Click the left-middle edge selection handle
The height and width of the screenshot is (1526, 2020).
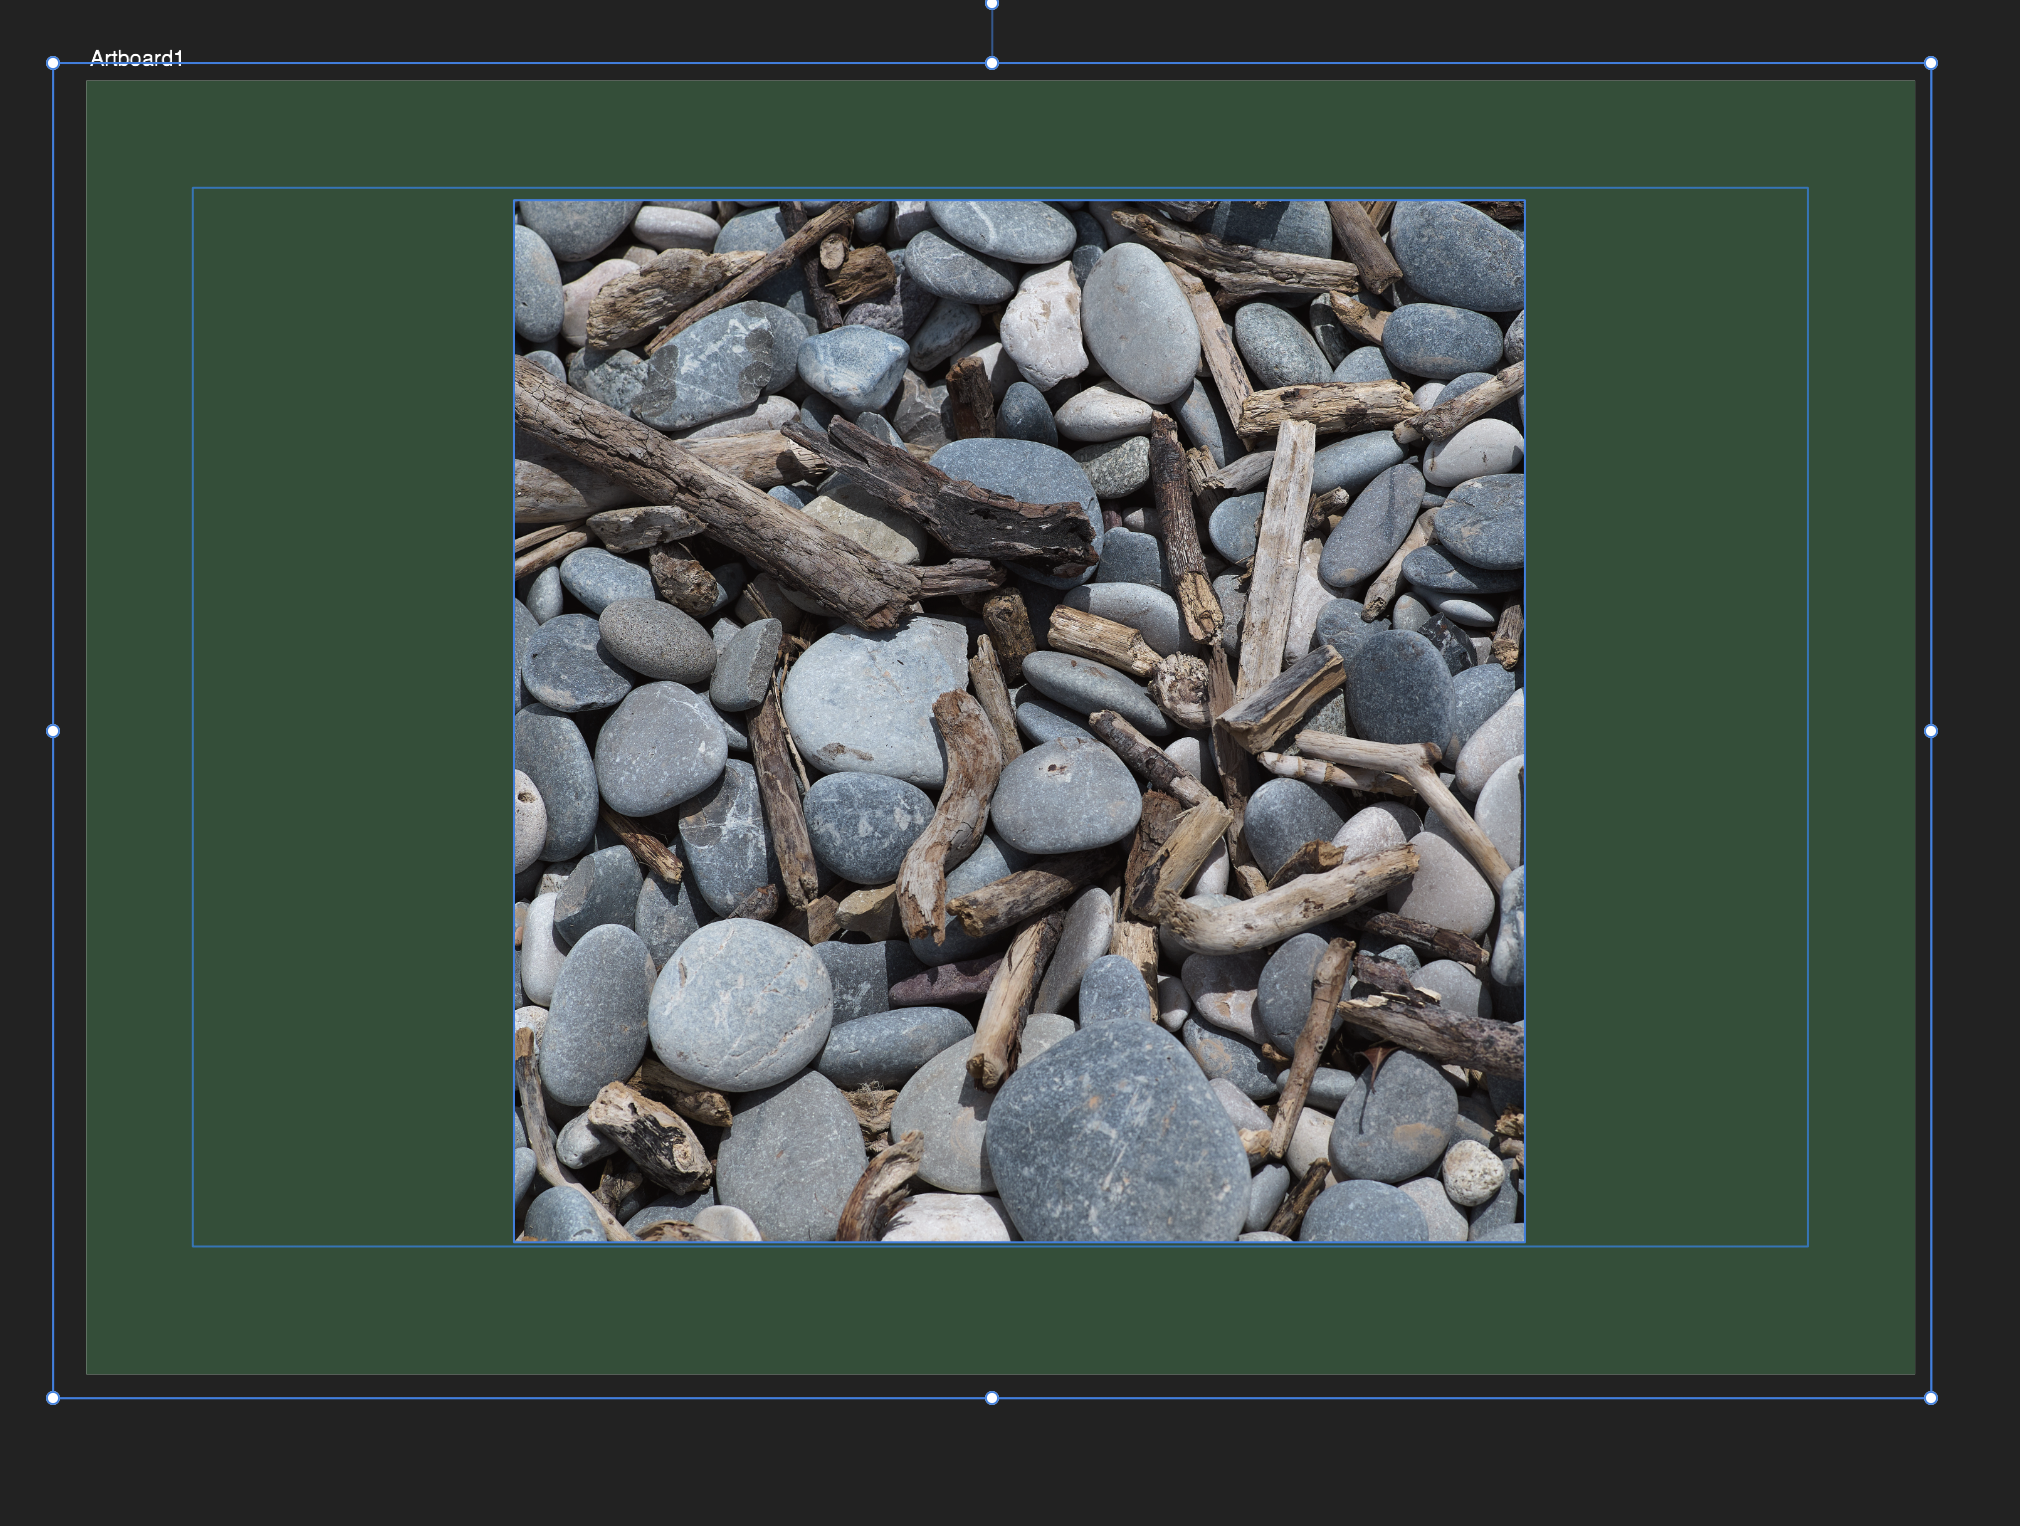53,731
